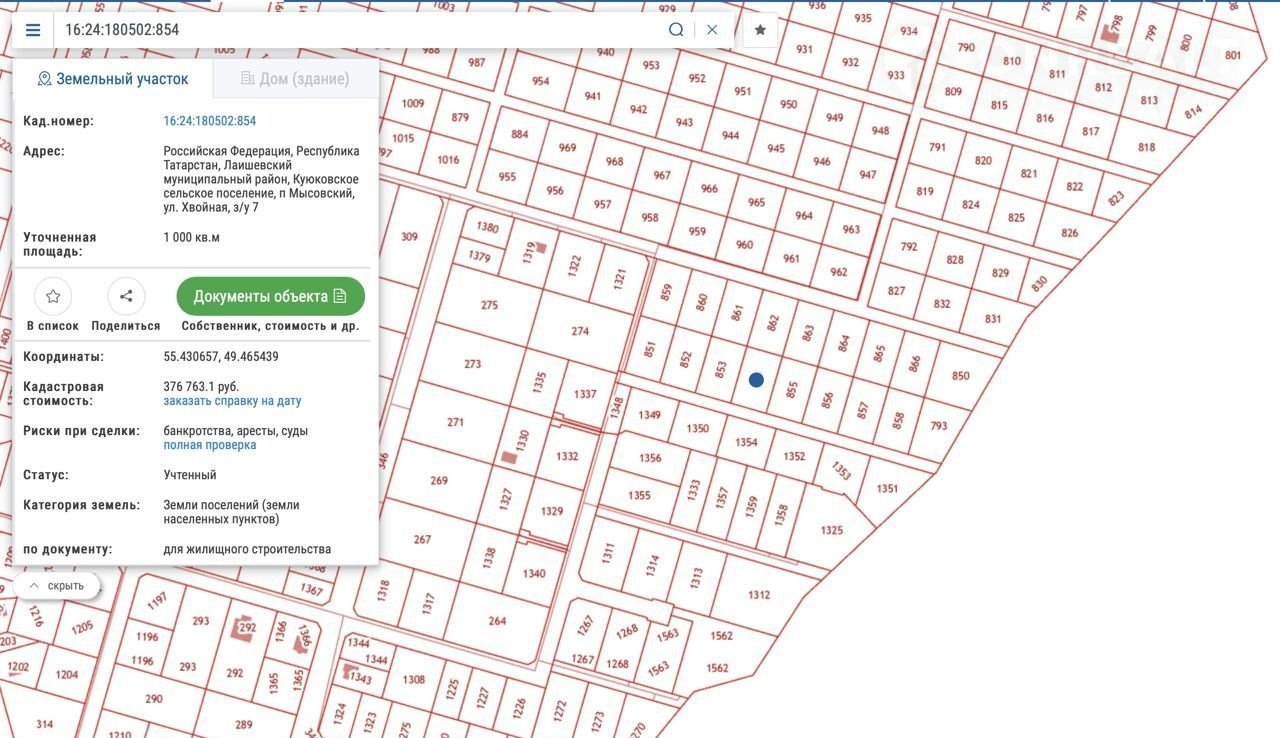The image size is (1280, 738).
Task: Add parcel to list with star icon
Action: [53, 297]
